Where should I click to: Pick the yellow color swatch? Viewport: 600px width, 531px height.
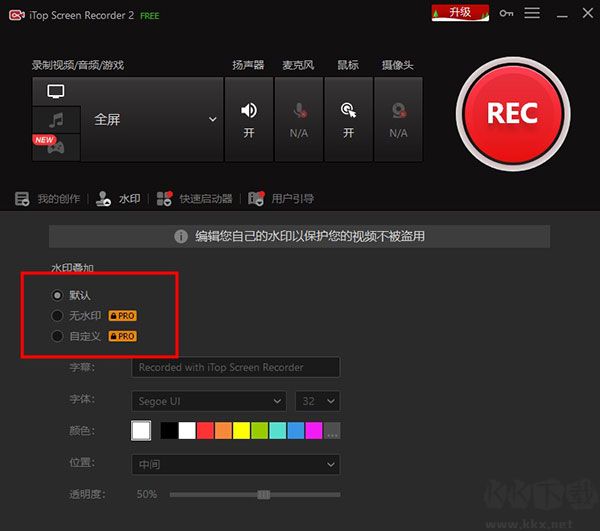click(241, 431)
